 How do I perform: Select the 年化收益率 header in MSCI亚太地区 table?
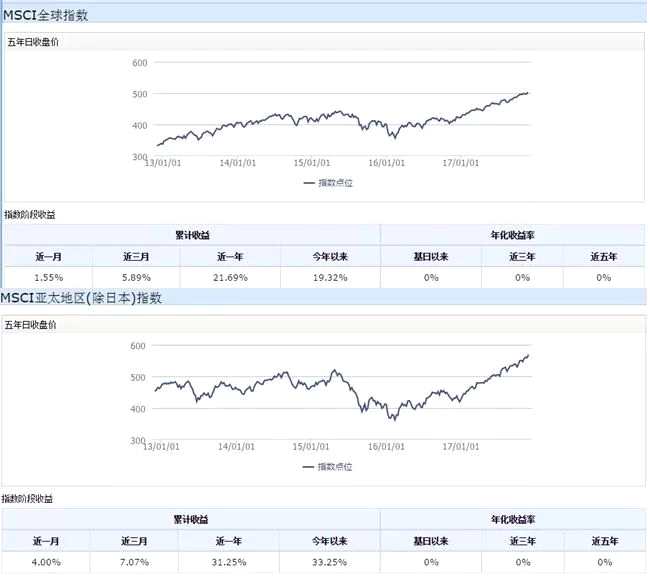(513, 520)
